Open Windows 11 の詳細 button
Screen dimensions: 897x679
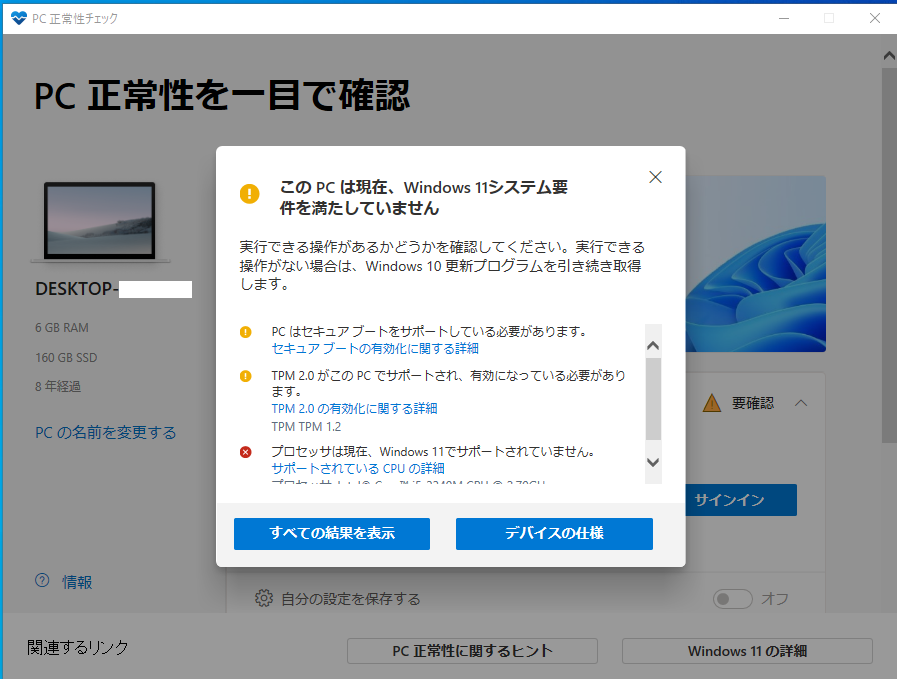[747, 651]
